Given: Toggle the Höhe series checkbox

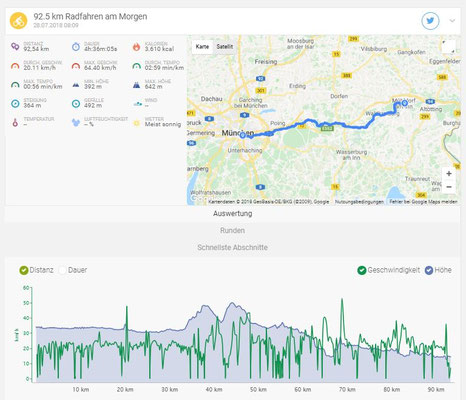Looking at the screenshot, I should click(429, 270).
